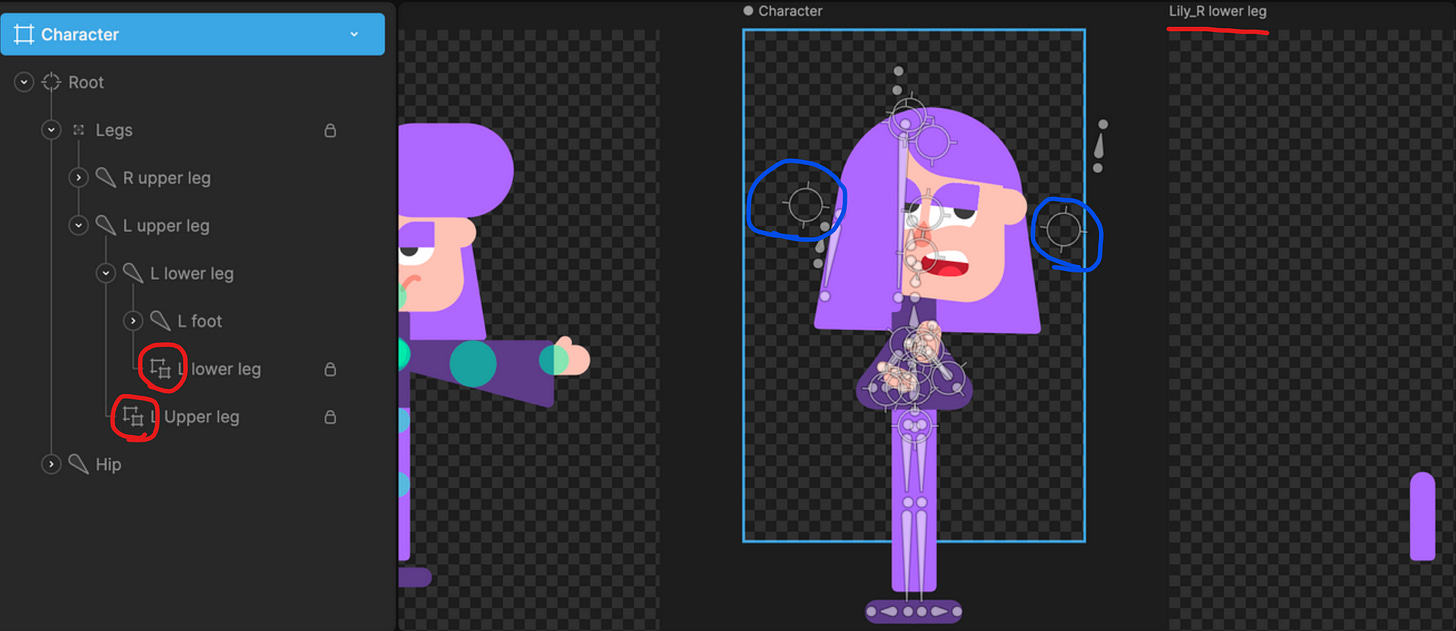
Task: Expand the R upper leg bone
Action: click(79, 178)
